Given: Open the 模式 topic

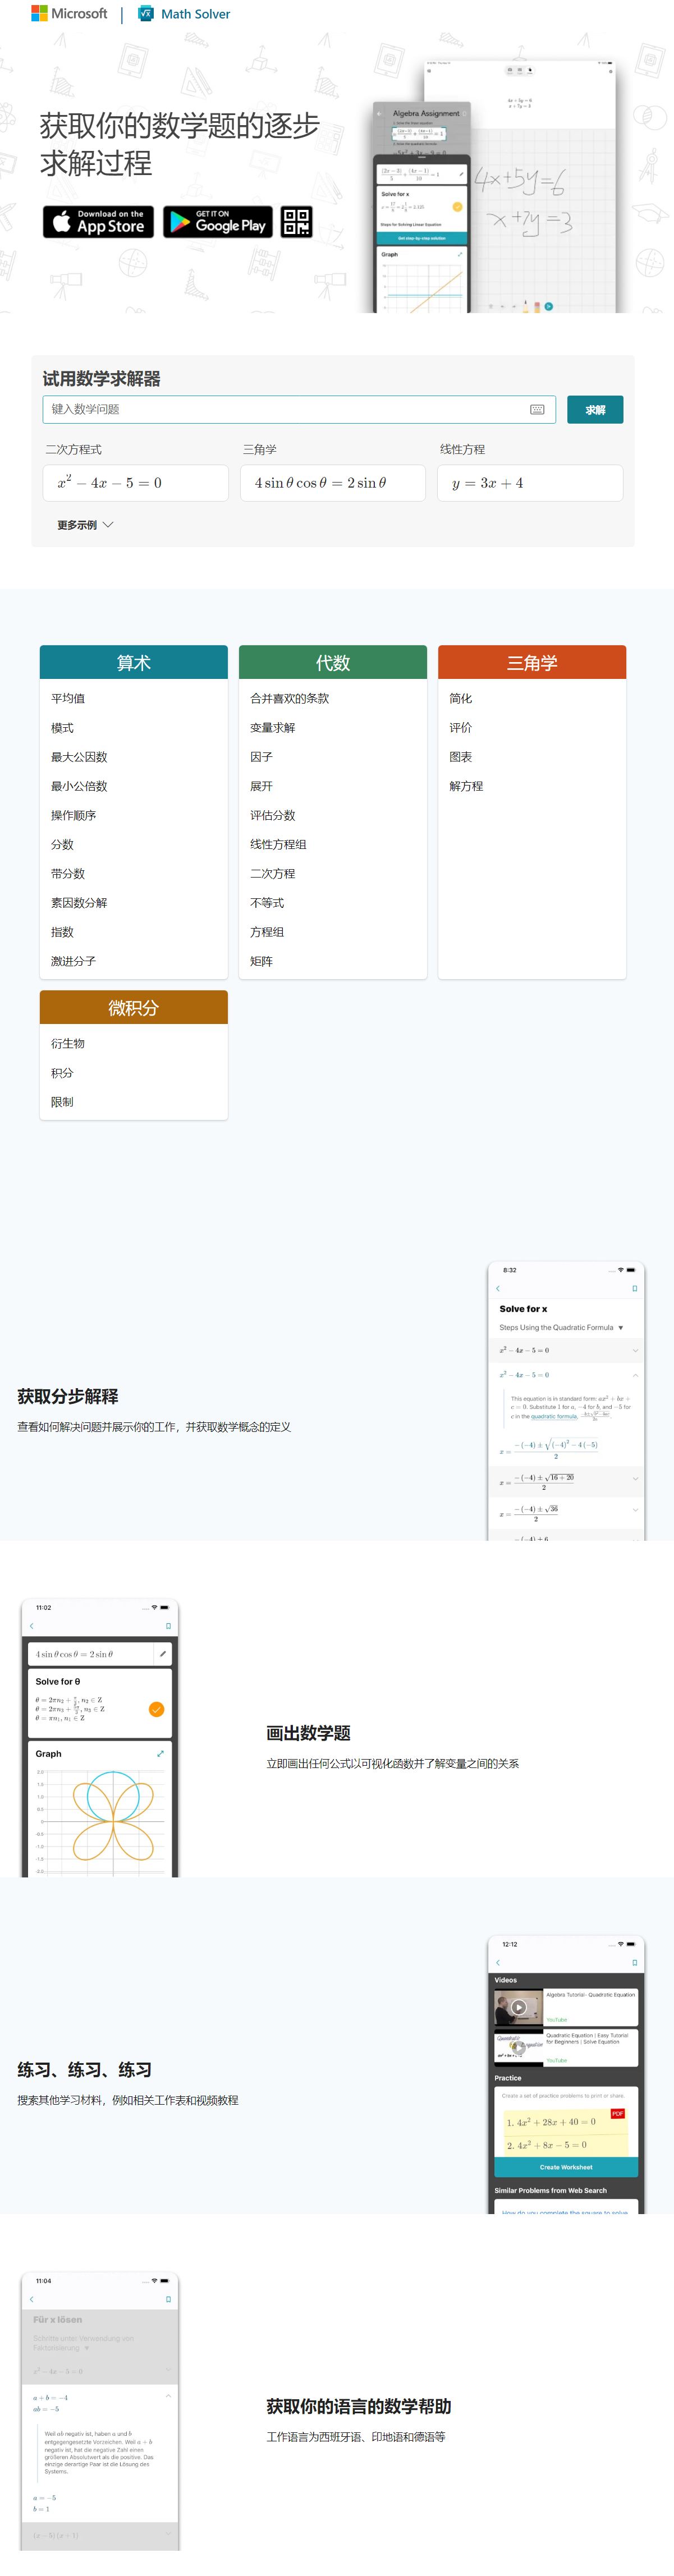Looking at the screenshot, I should 62,728.
